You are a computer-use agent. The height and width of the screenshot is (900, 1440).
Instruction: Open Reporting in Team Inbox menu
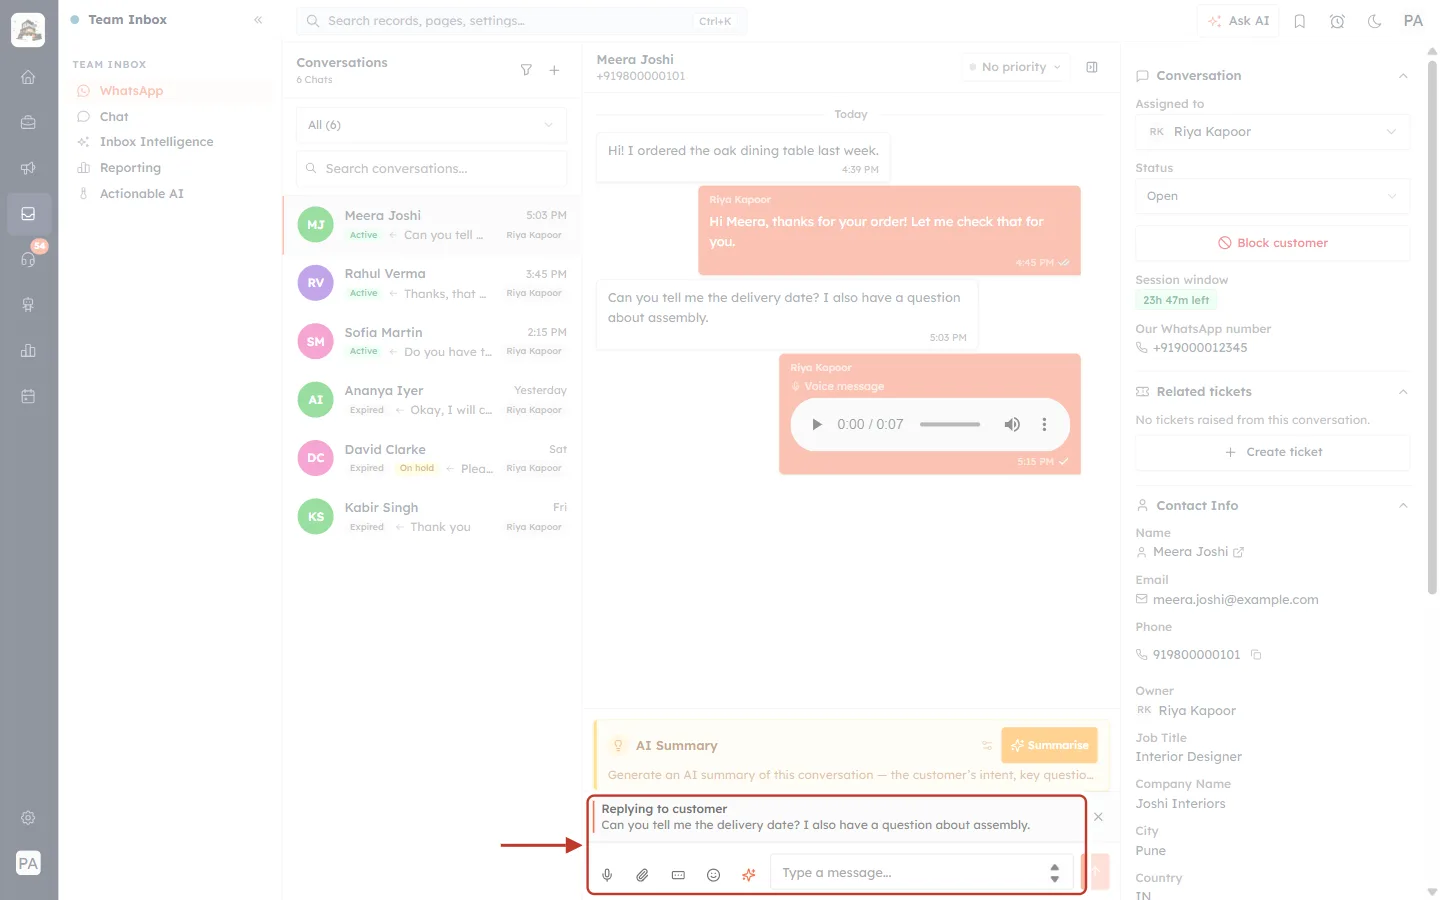click(x=172, y=168)
